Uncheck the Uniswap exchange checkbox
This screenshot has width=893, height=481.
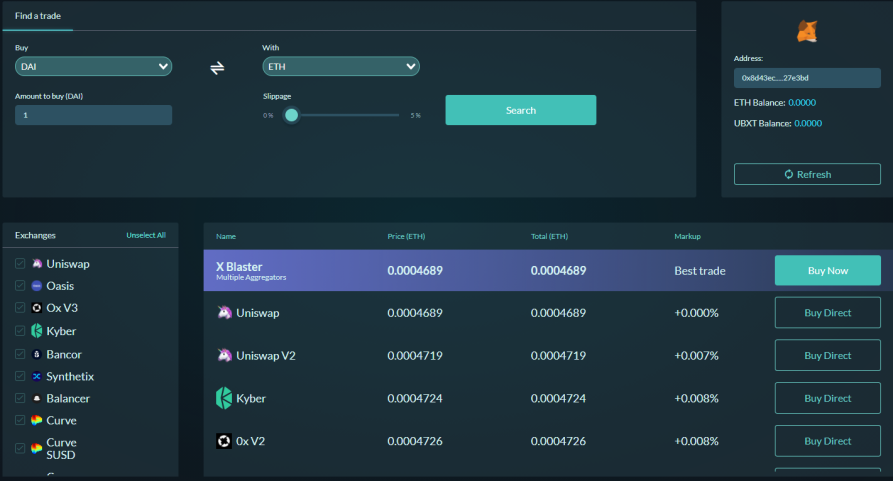[20, 264]
